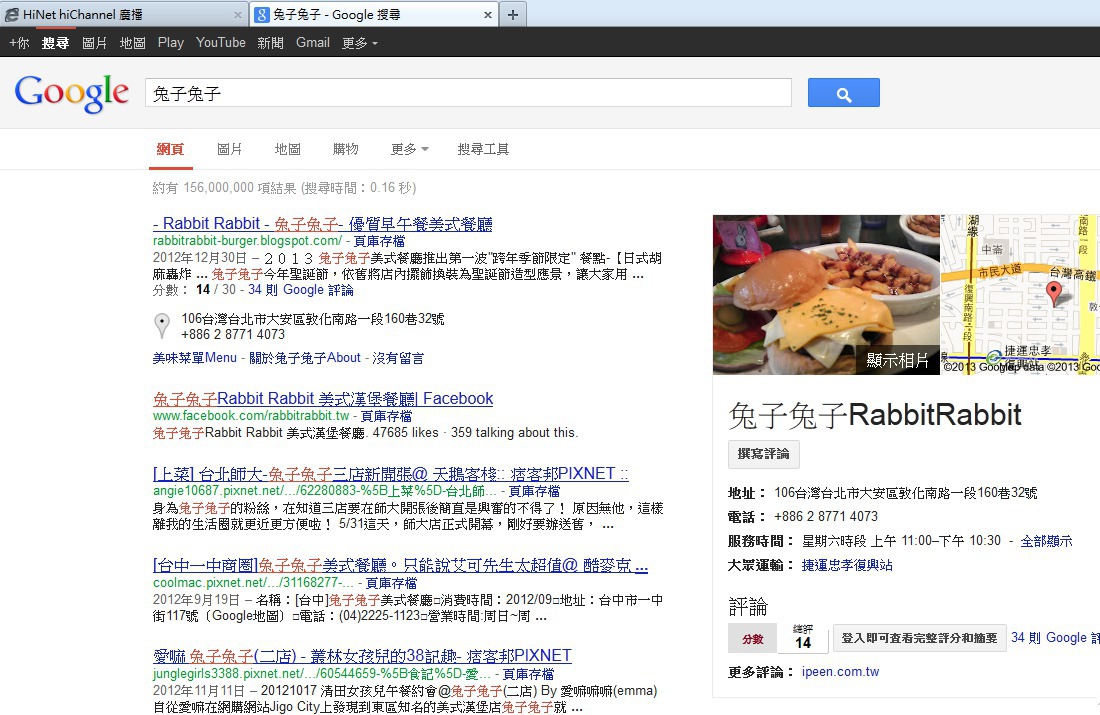Open the 愛嘛 兔子兔子(二店) PIXNET result

(362, 656)
